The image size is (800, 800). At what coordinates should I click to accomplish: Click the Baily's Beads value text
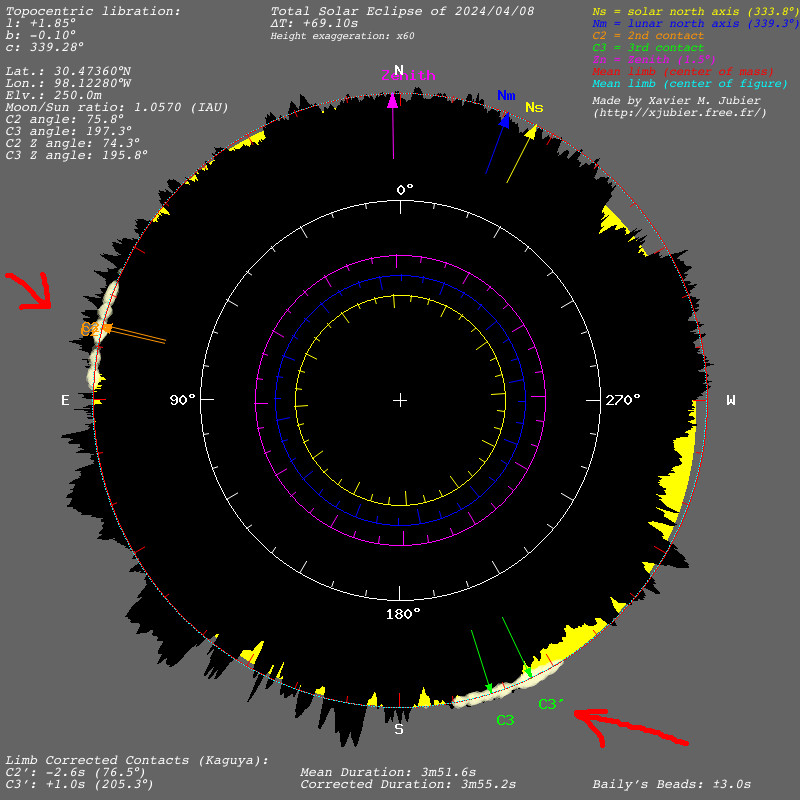click(x=671, y=785)
